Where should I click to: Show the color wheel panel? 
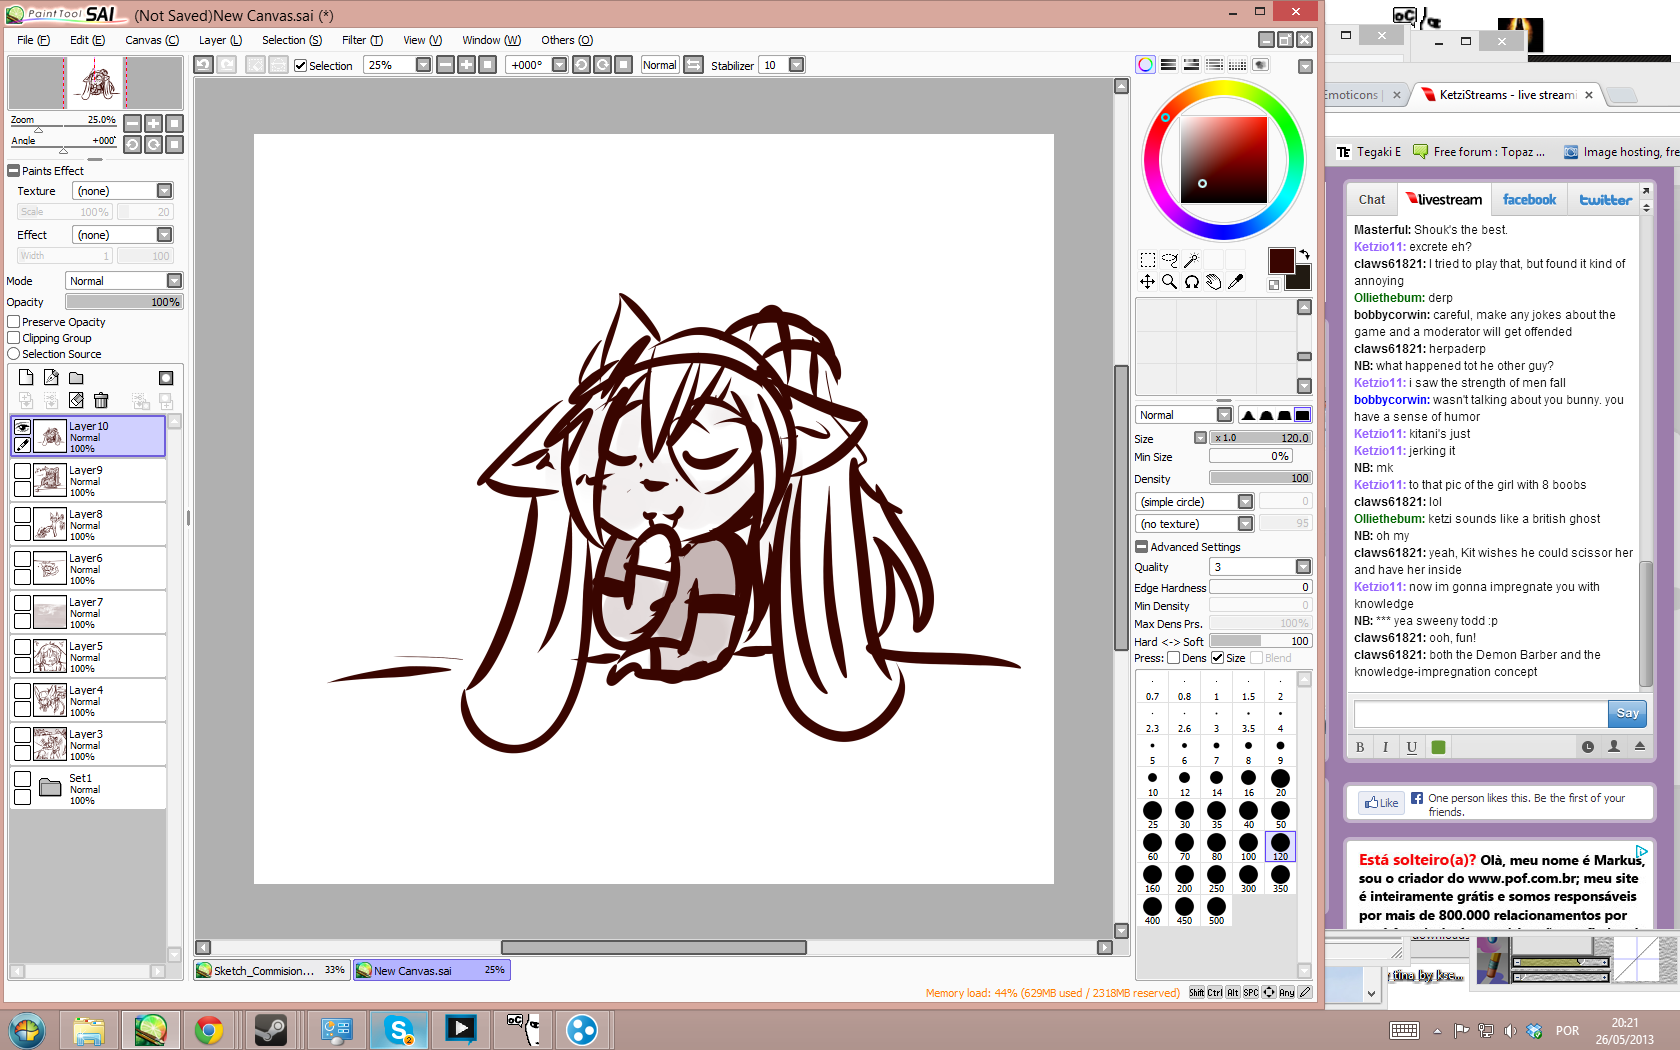1145,65
